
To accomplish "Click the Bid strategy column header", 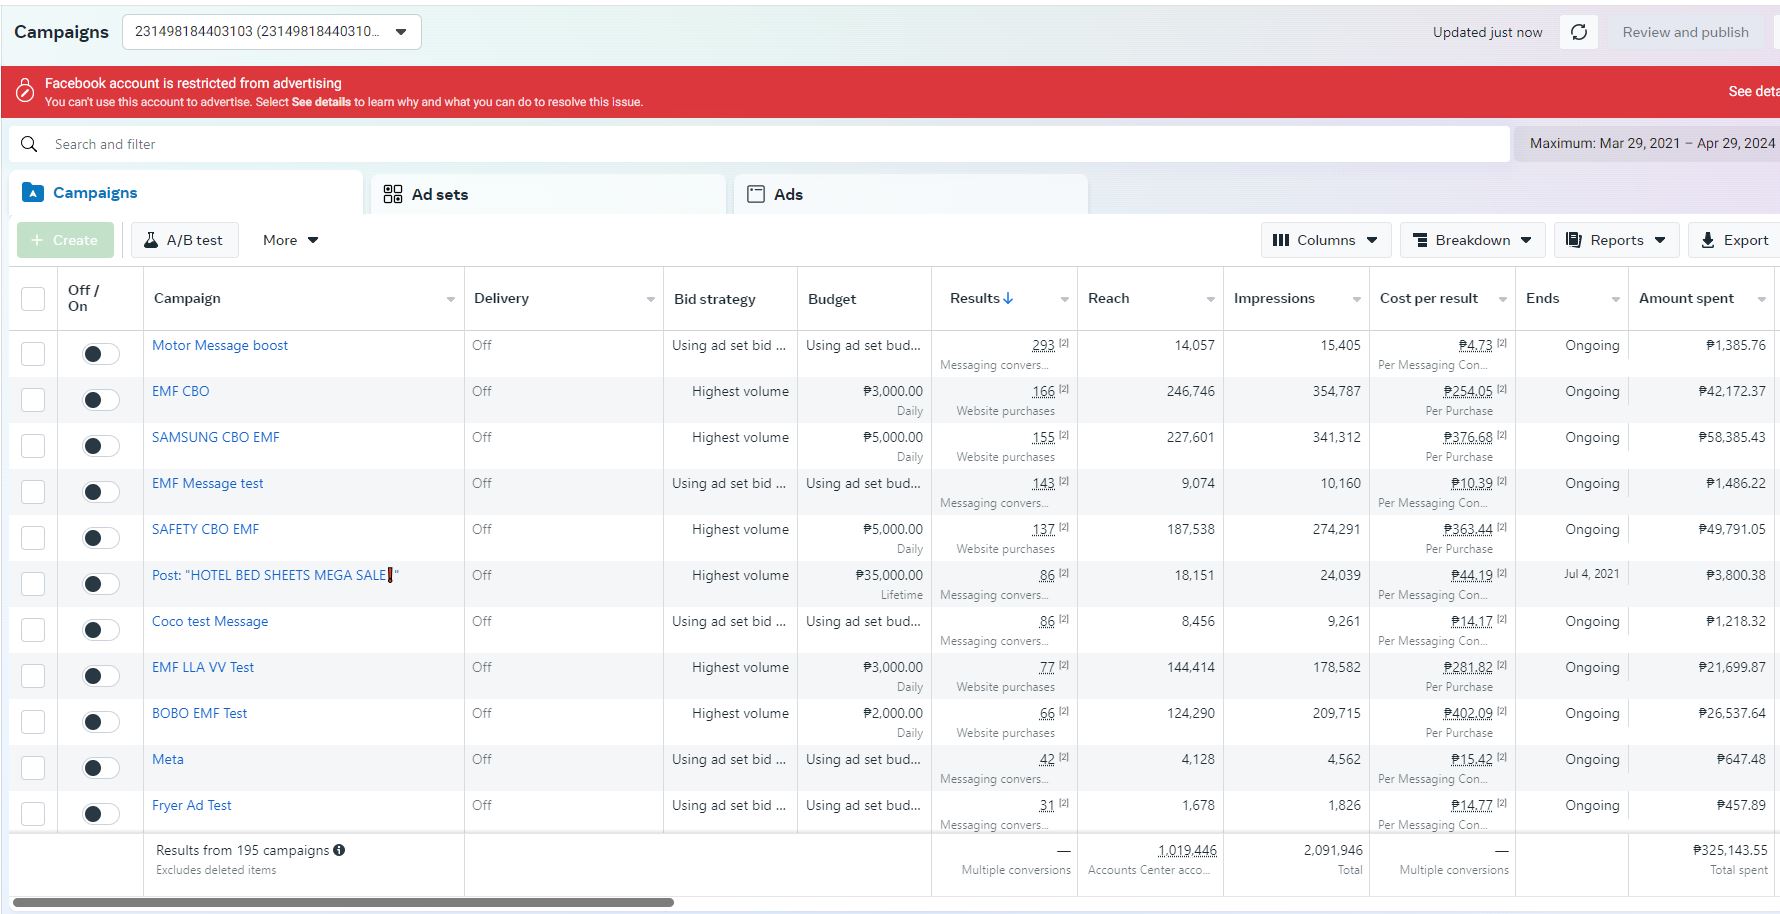I will [715, 299].
